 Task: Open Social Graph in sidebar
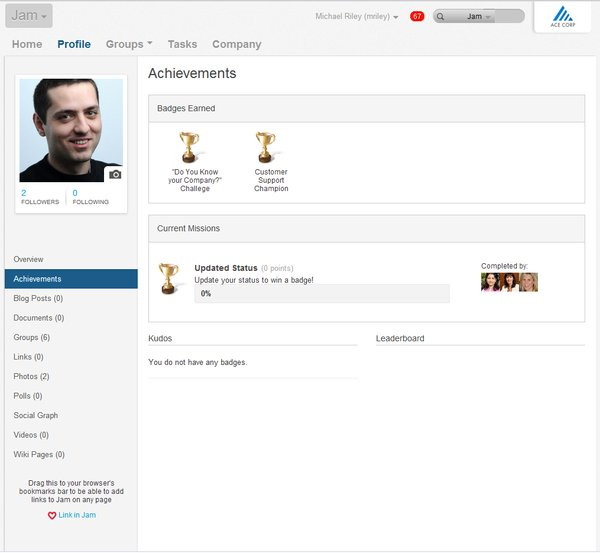tap(71, 415)
